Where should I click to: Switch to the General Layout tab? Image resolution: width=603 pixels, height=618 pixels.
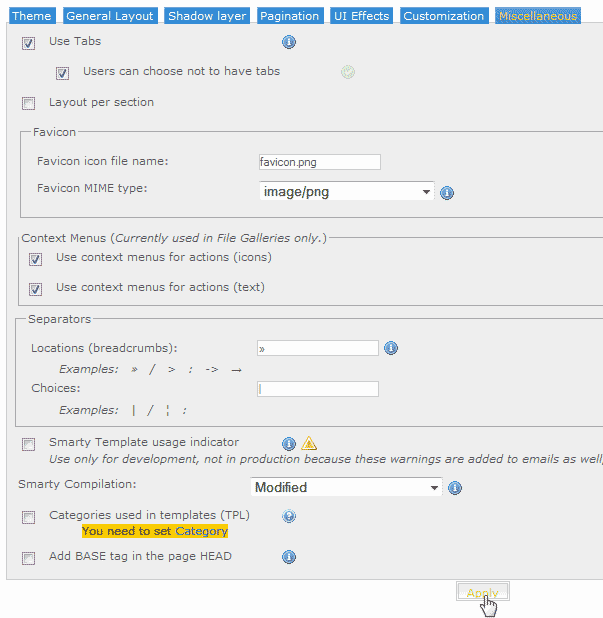click(x=110, y=16)
